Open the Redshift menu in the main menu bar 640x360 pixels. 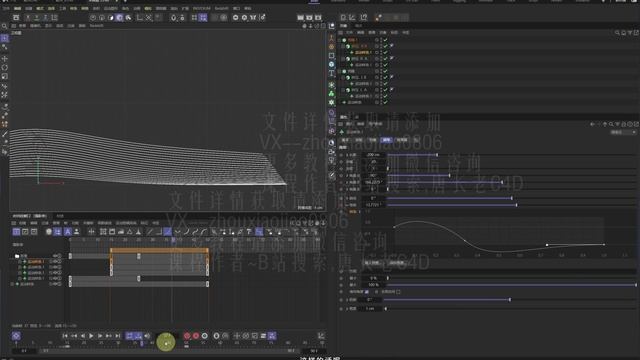click(222, 8)
